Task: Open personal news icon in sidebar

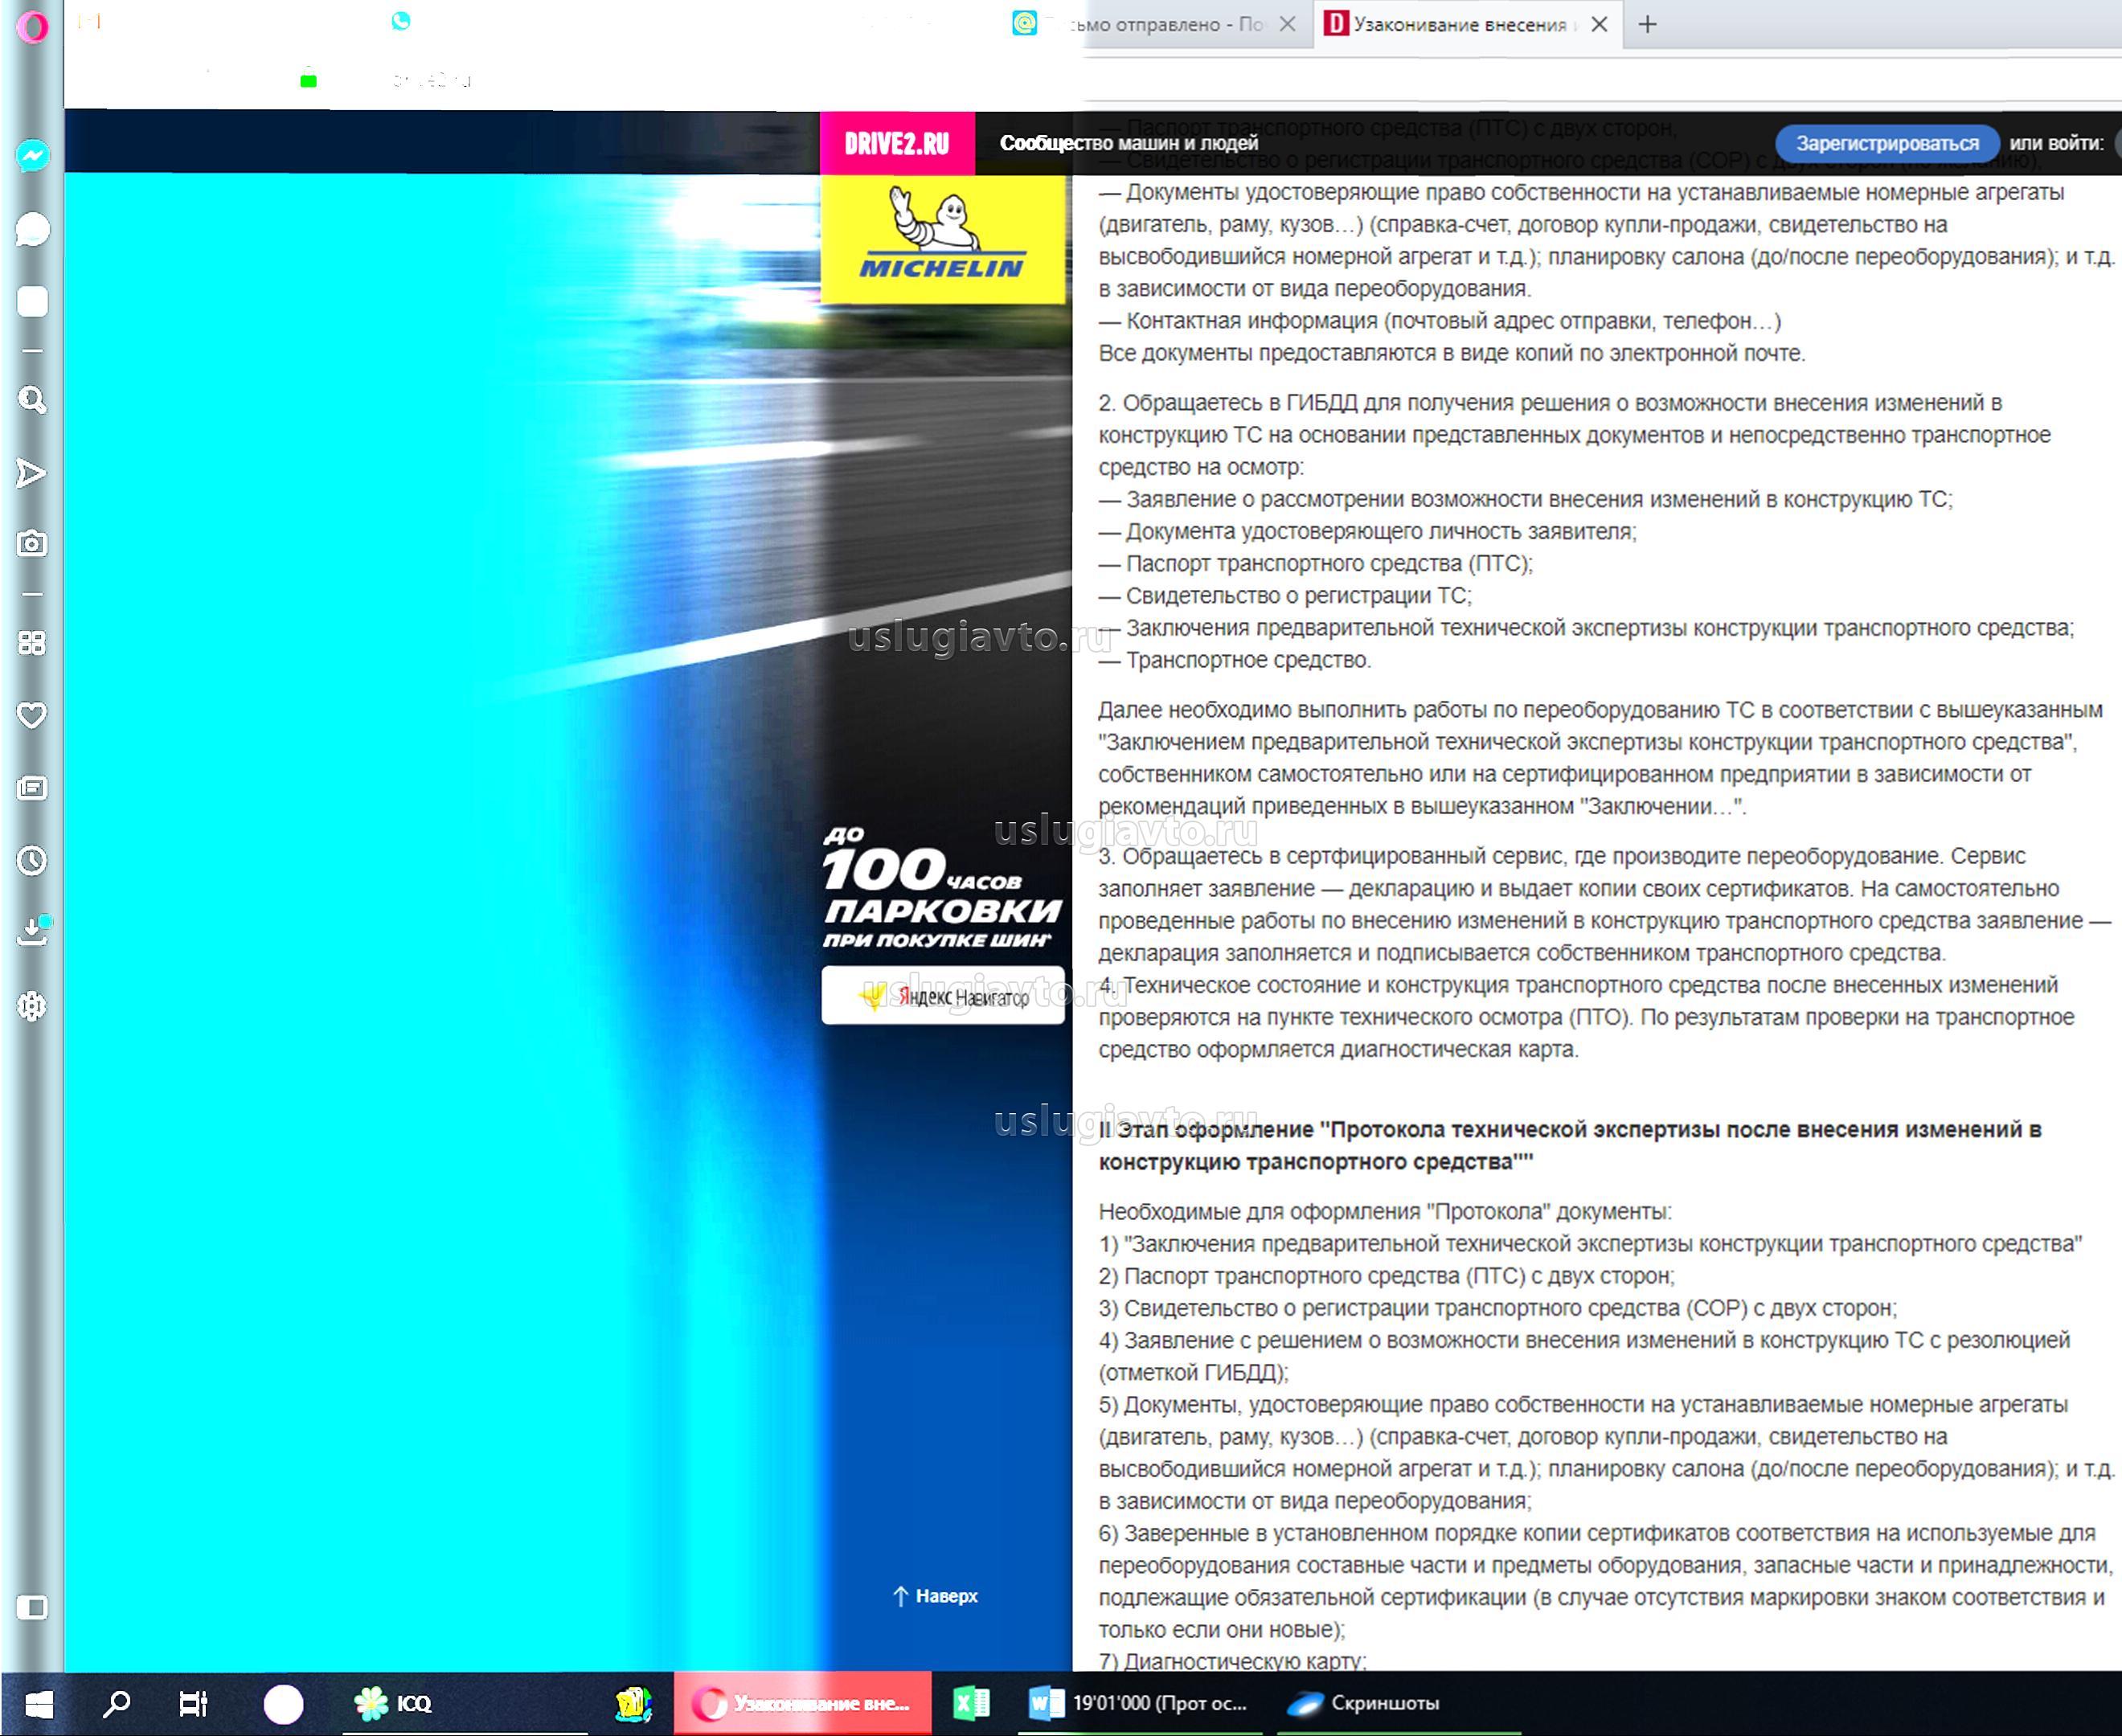Action: coord(32,788)
